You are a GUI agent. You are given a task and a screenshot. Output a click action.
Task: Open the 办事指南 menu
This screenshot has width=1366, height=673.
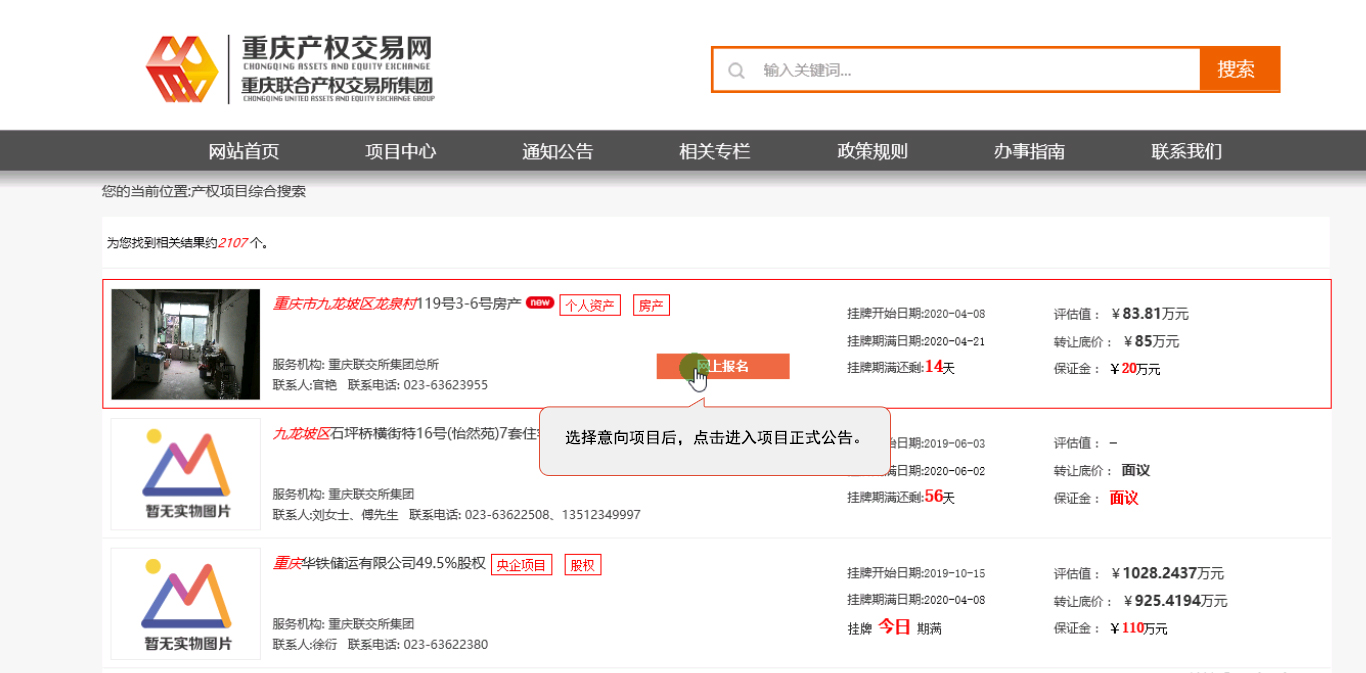pyautogui.click(x=1029, y=151)
